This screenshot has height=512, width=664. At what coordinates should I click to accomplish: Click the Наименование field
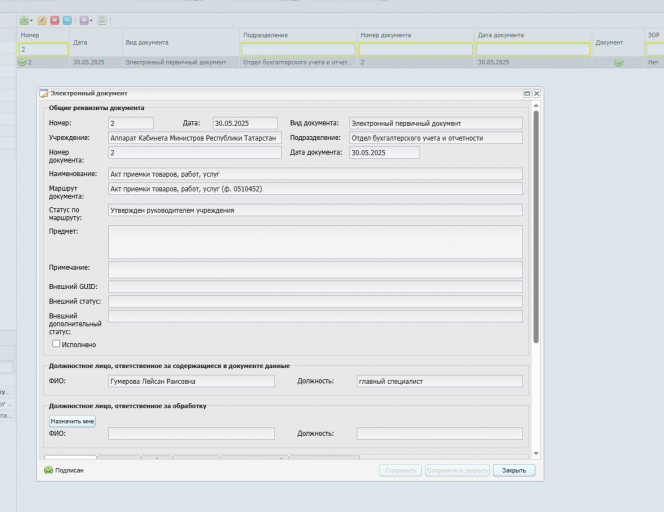(315, 174)
